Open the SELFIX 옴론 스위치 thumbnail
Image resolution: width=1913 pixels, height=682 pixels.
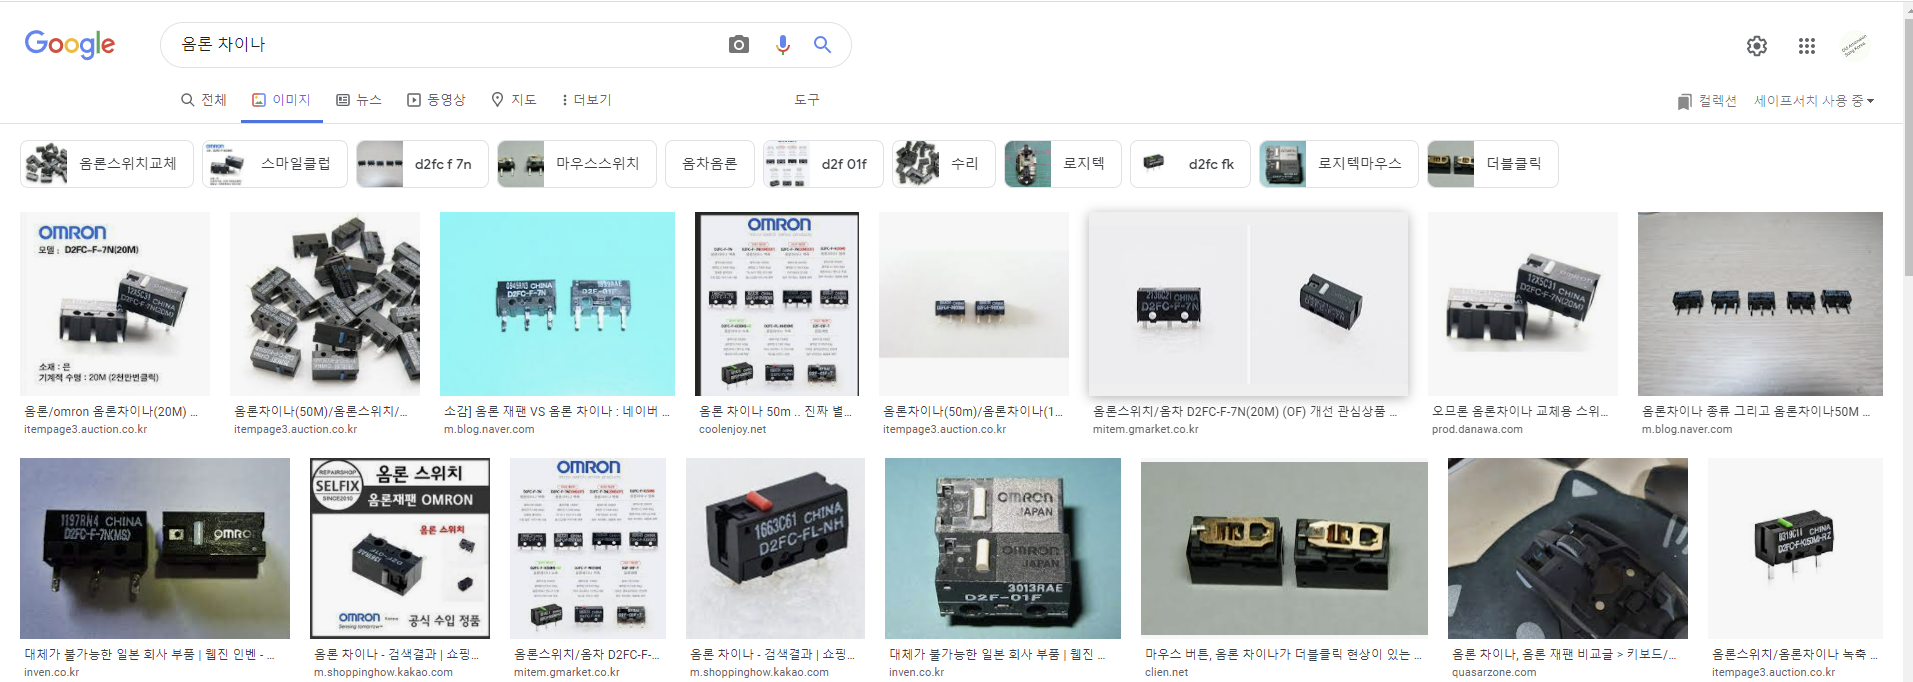[400, 548]
